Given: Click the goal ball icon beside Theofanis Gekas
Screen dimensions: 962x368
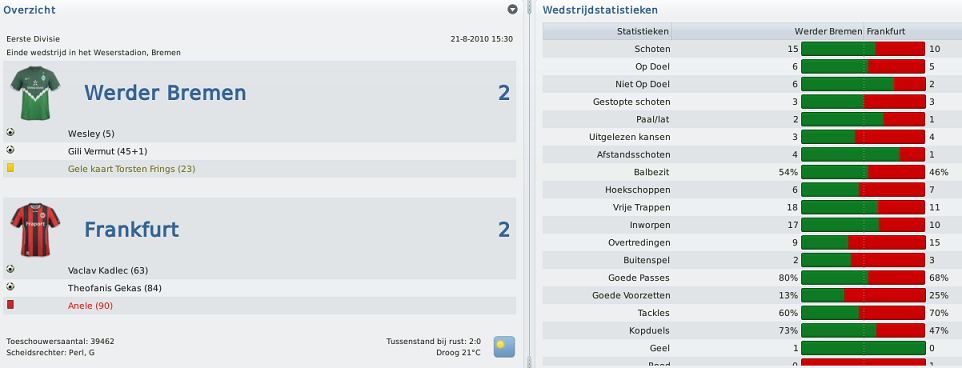Looking at the screenshot, I should [x=10, y=286].
